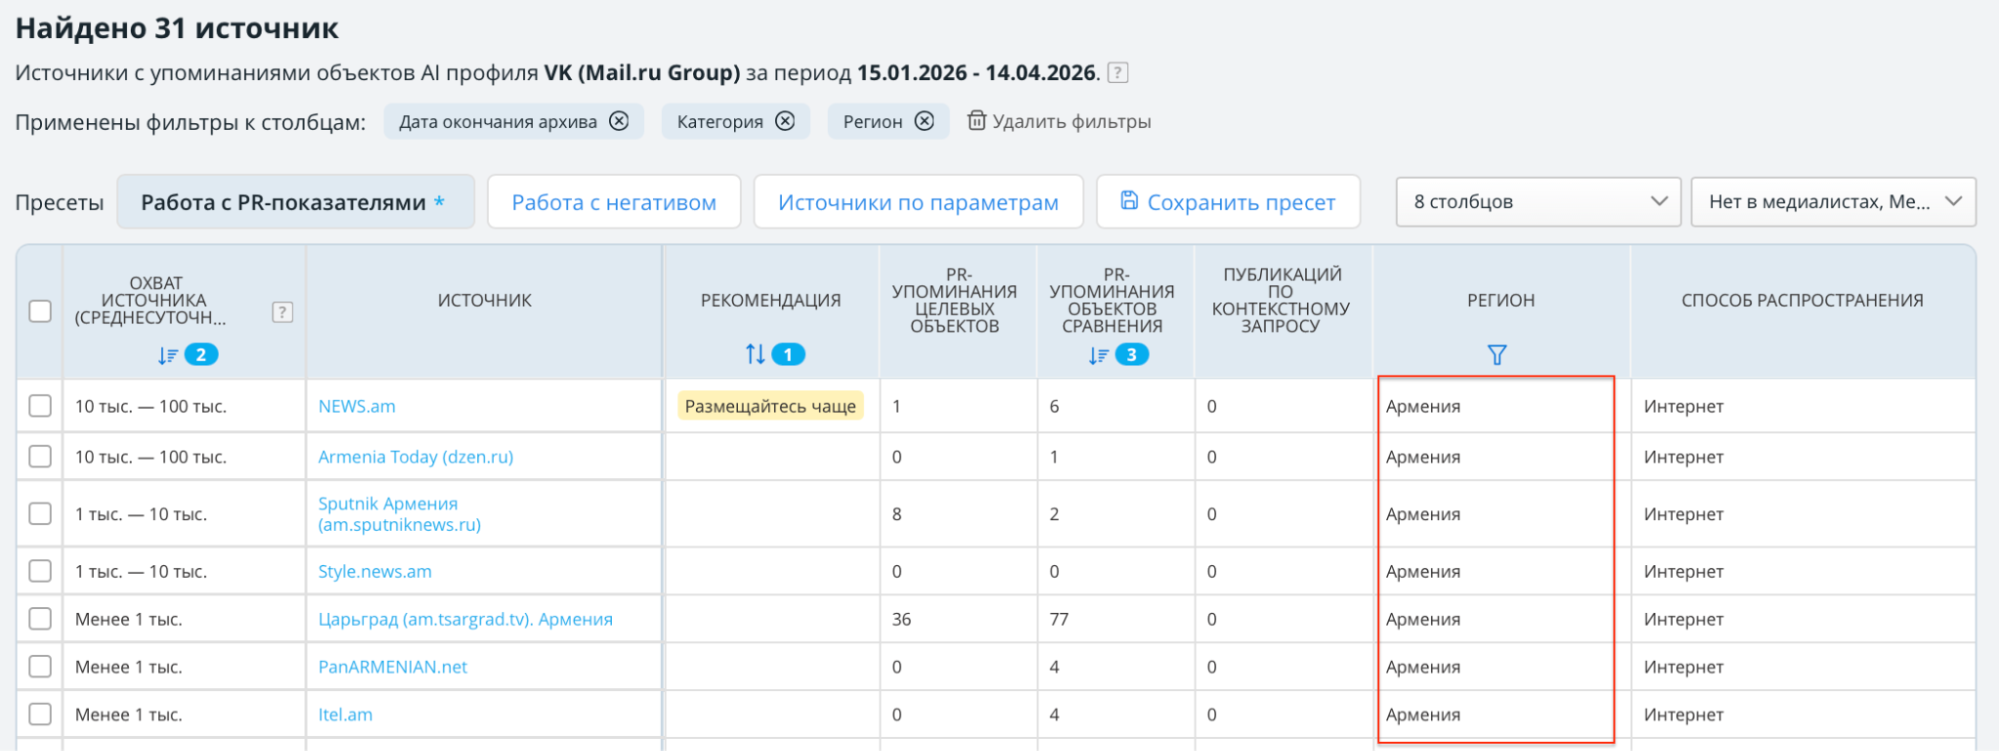Remove the 'Регион' filter chip
The height and width of the screenshot is (751, 1999).
925,121
